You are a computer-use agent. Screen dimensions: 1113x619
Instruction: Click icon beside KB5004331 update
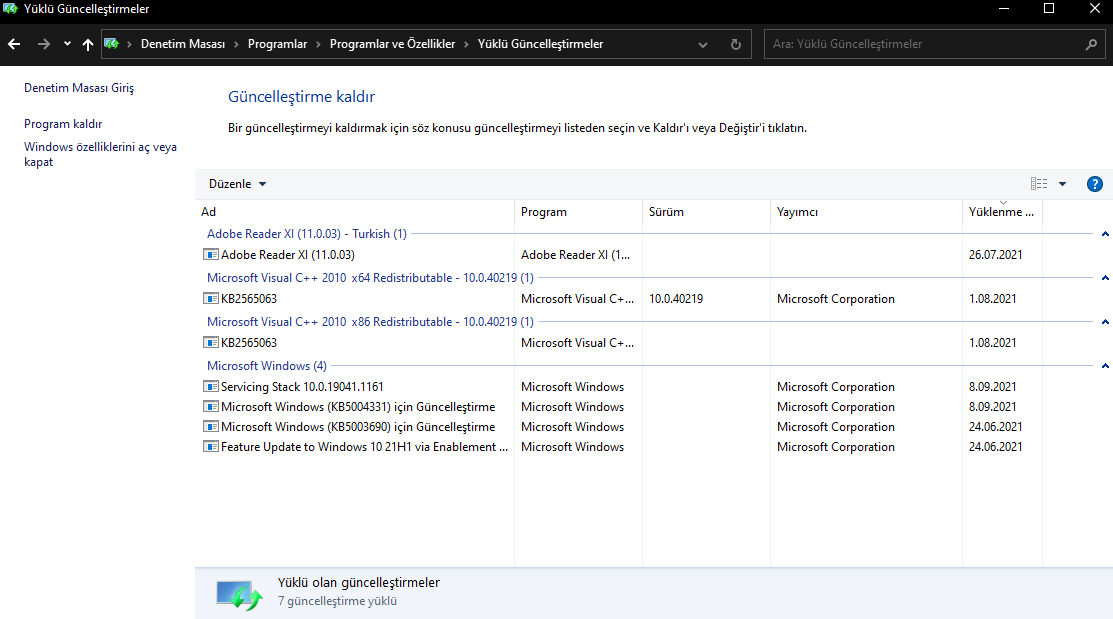[x=211, y=407]
